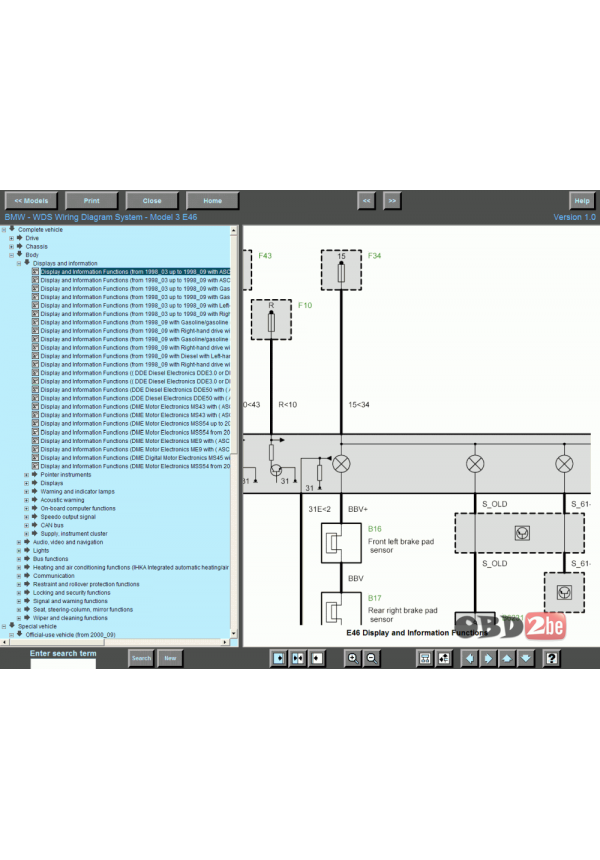Collapse the Body tree node

(x=12, y=255)
